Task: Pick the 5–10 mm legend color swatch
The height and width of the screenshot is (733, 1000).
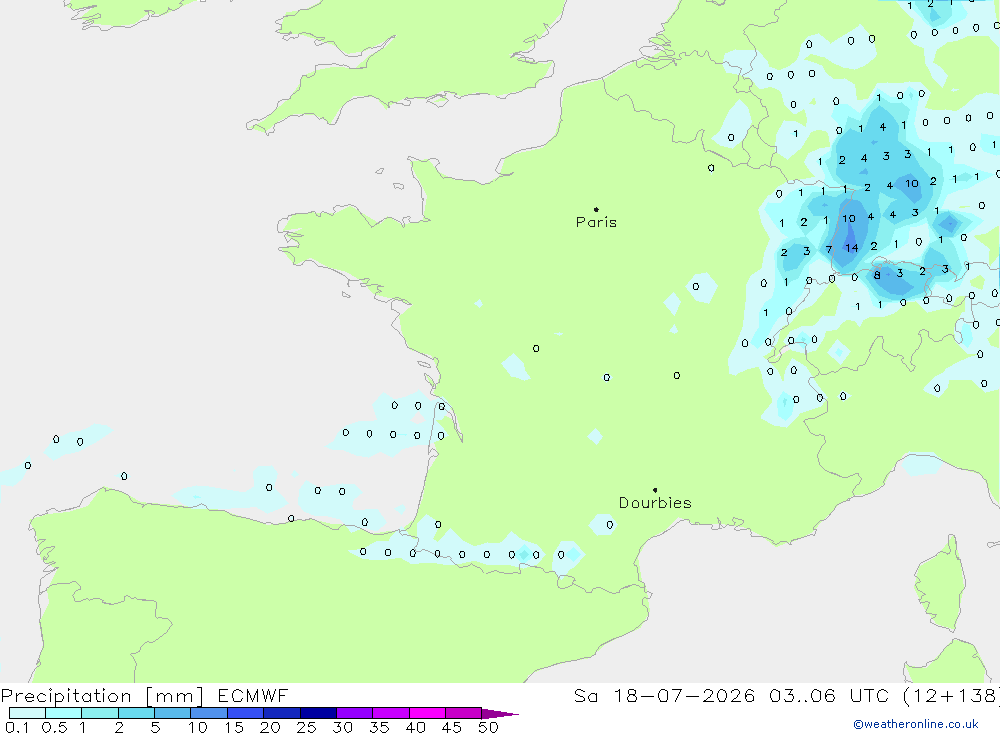Action: coord(173,713)
